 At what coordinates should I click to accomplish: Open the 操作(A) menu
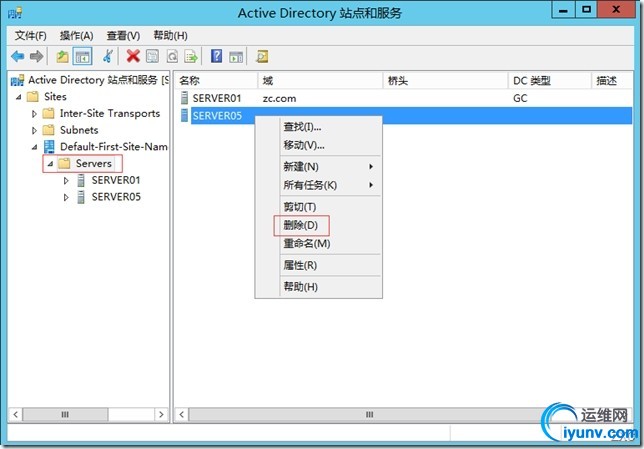pyautogui.click(x=76, y=36)
